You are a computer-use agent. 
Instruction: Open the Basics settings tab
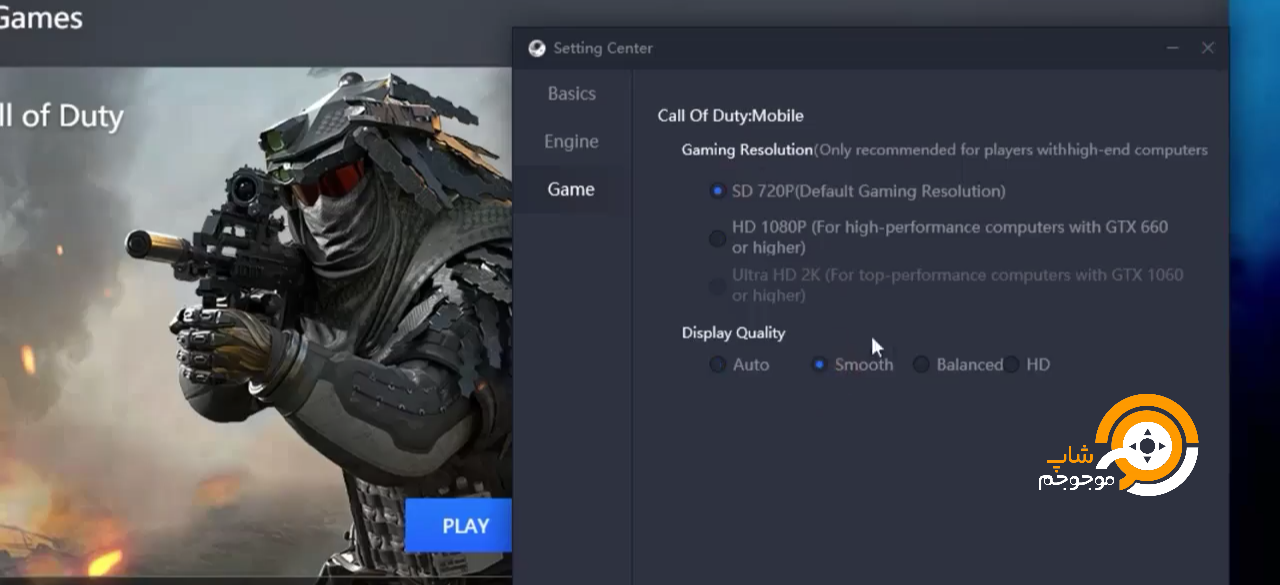point(572,94)
